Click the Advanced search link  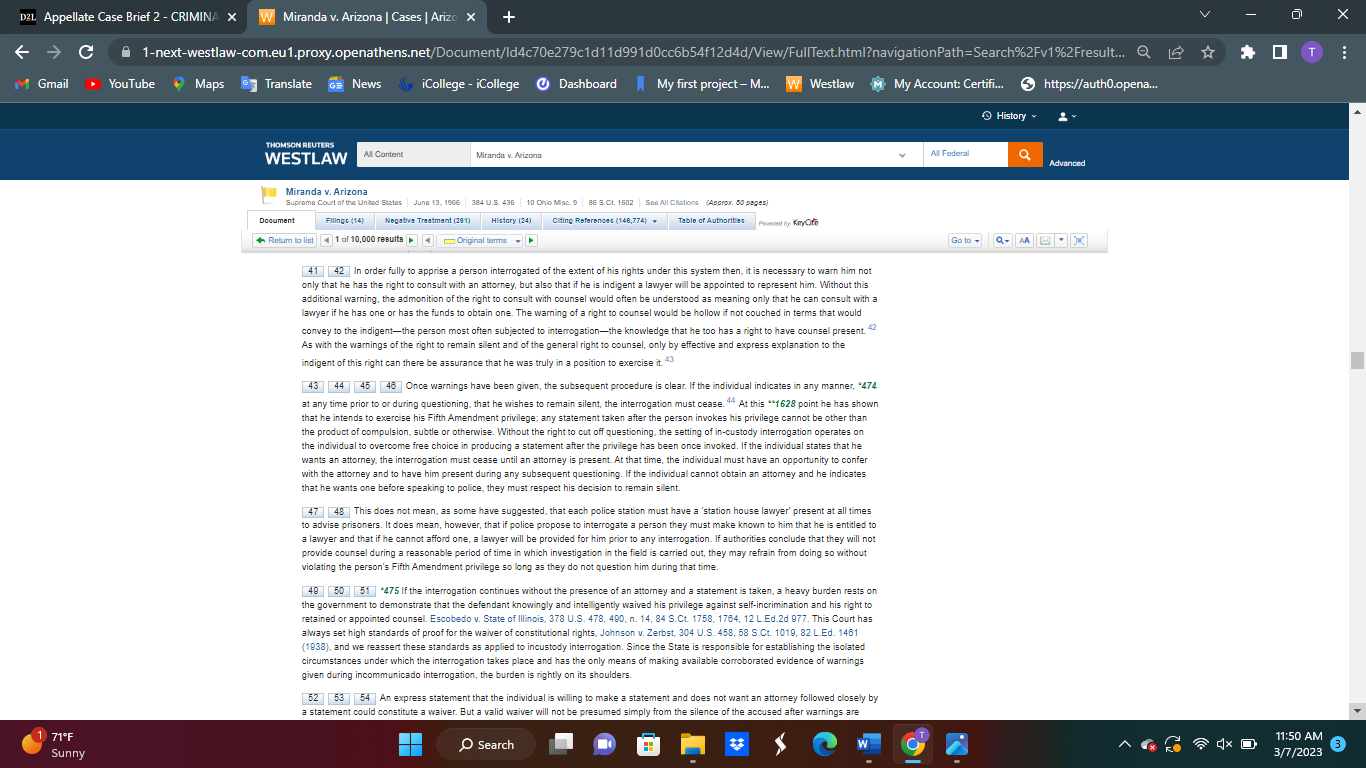tap(1066, 163)
